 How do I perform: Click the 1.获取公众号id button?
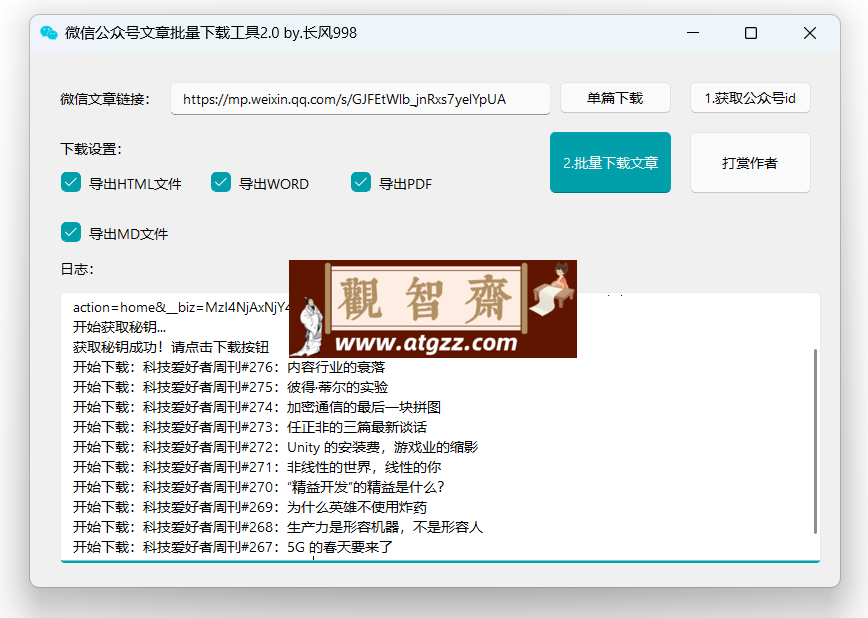pyautogui.click(x=750, y=98)
